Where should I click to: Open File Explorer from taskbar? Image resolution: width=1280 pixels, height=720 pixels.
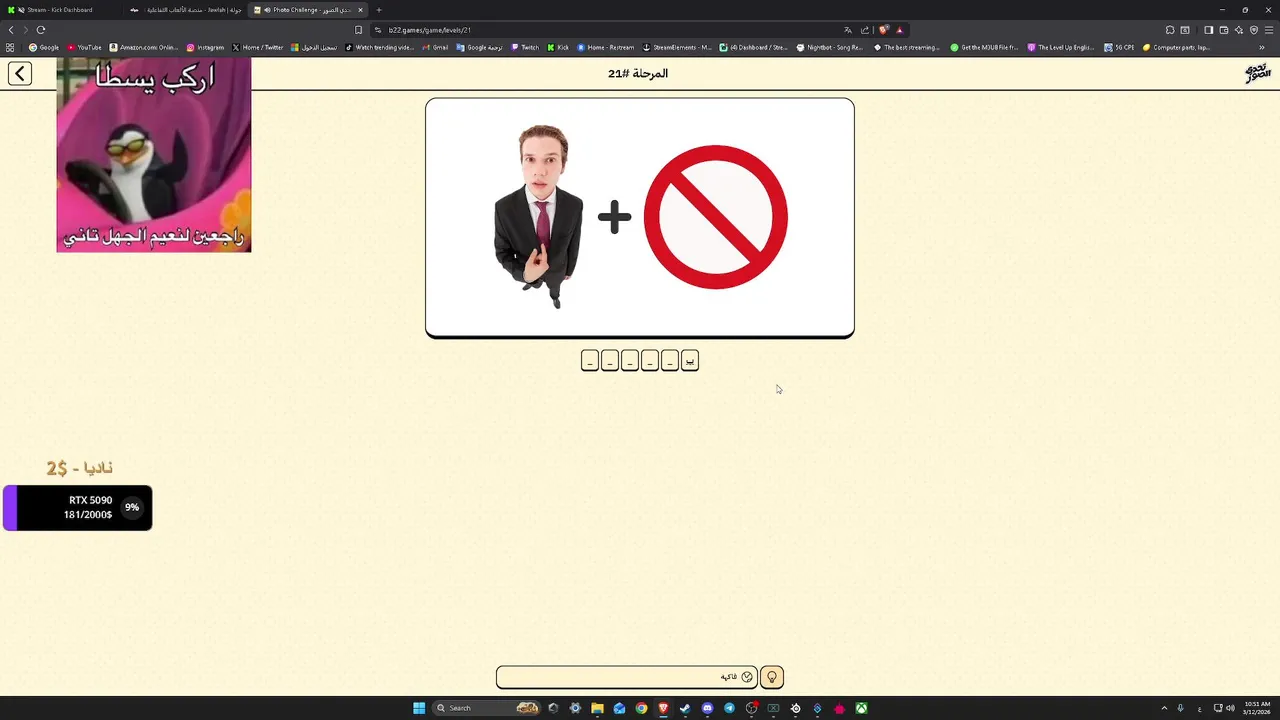click(x=597, y=708)
